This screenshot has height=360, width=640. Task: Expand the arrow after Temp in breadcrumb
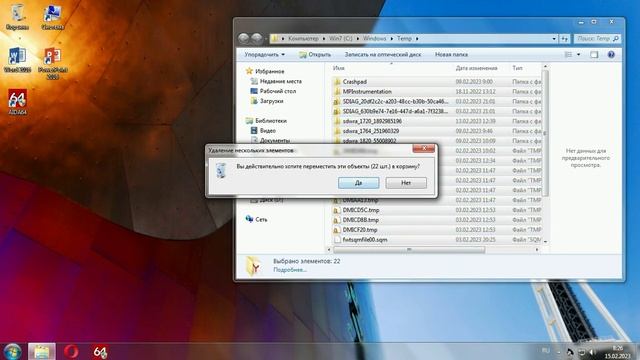pyautogui.click(x=417, y=38)
